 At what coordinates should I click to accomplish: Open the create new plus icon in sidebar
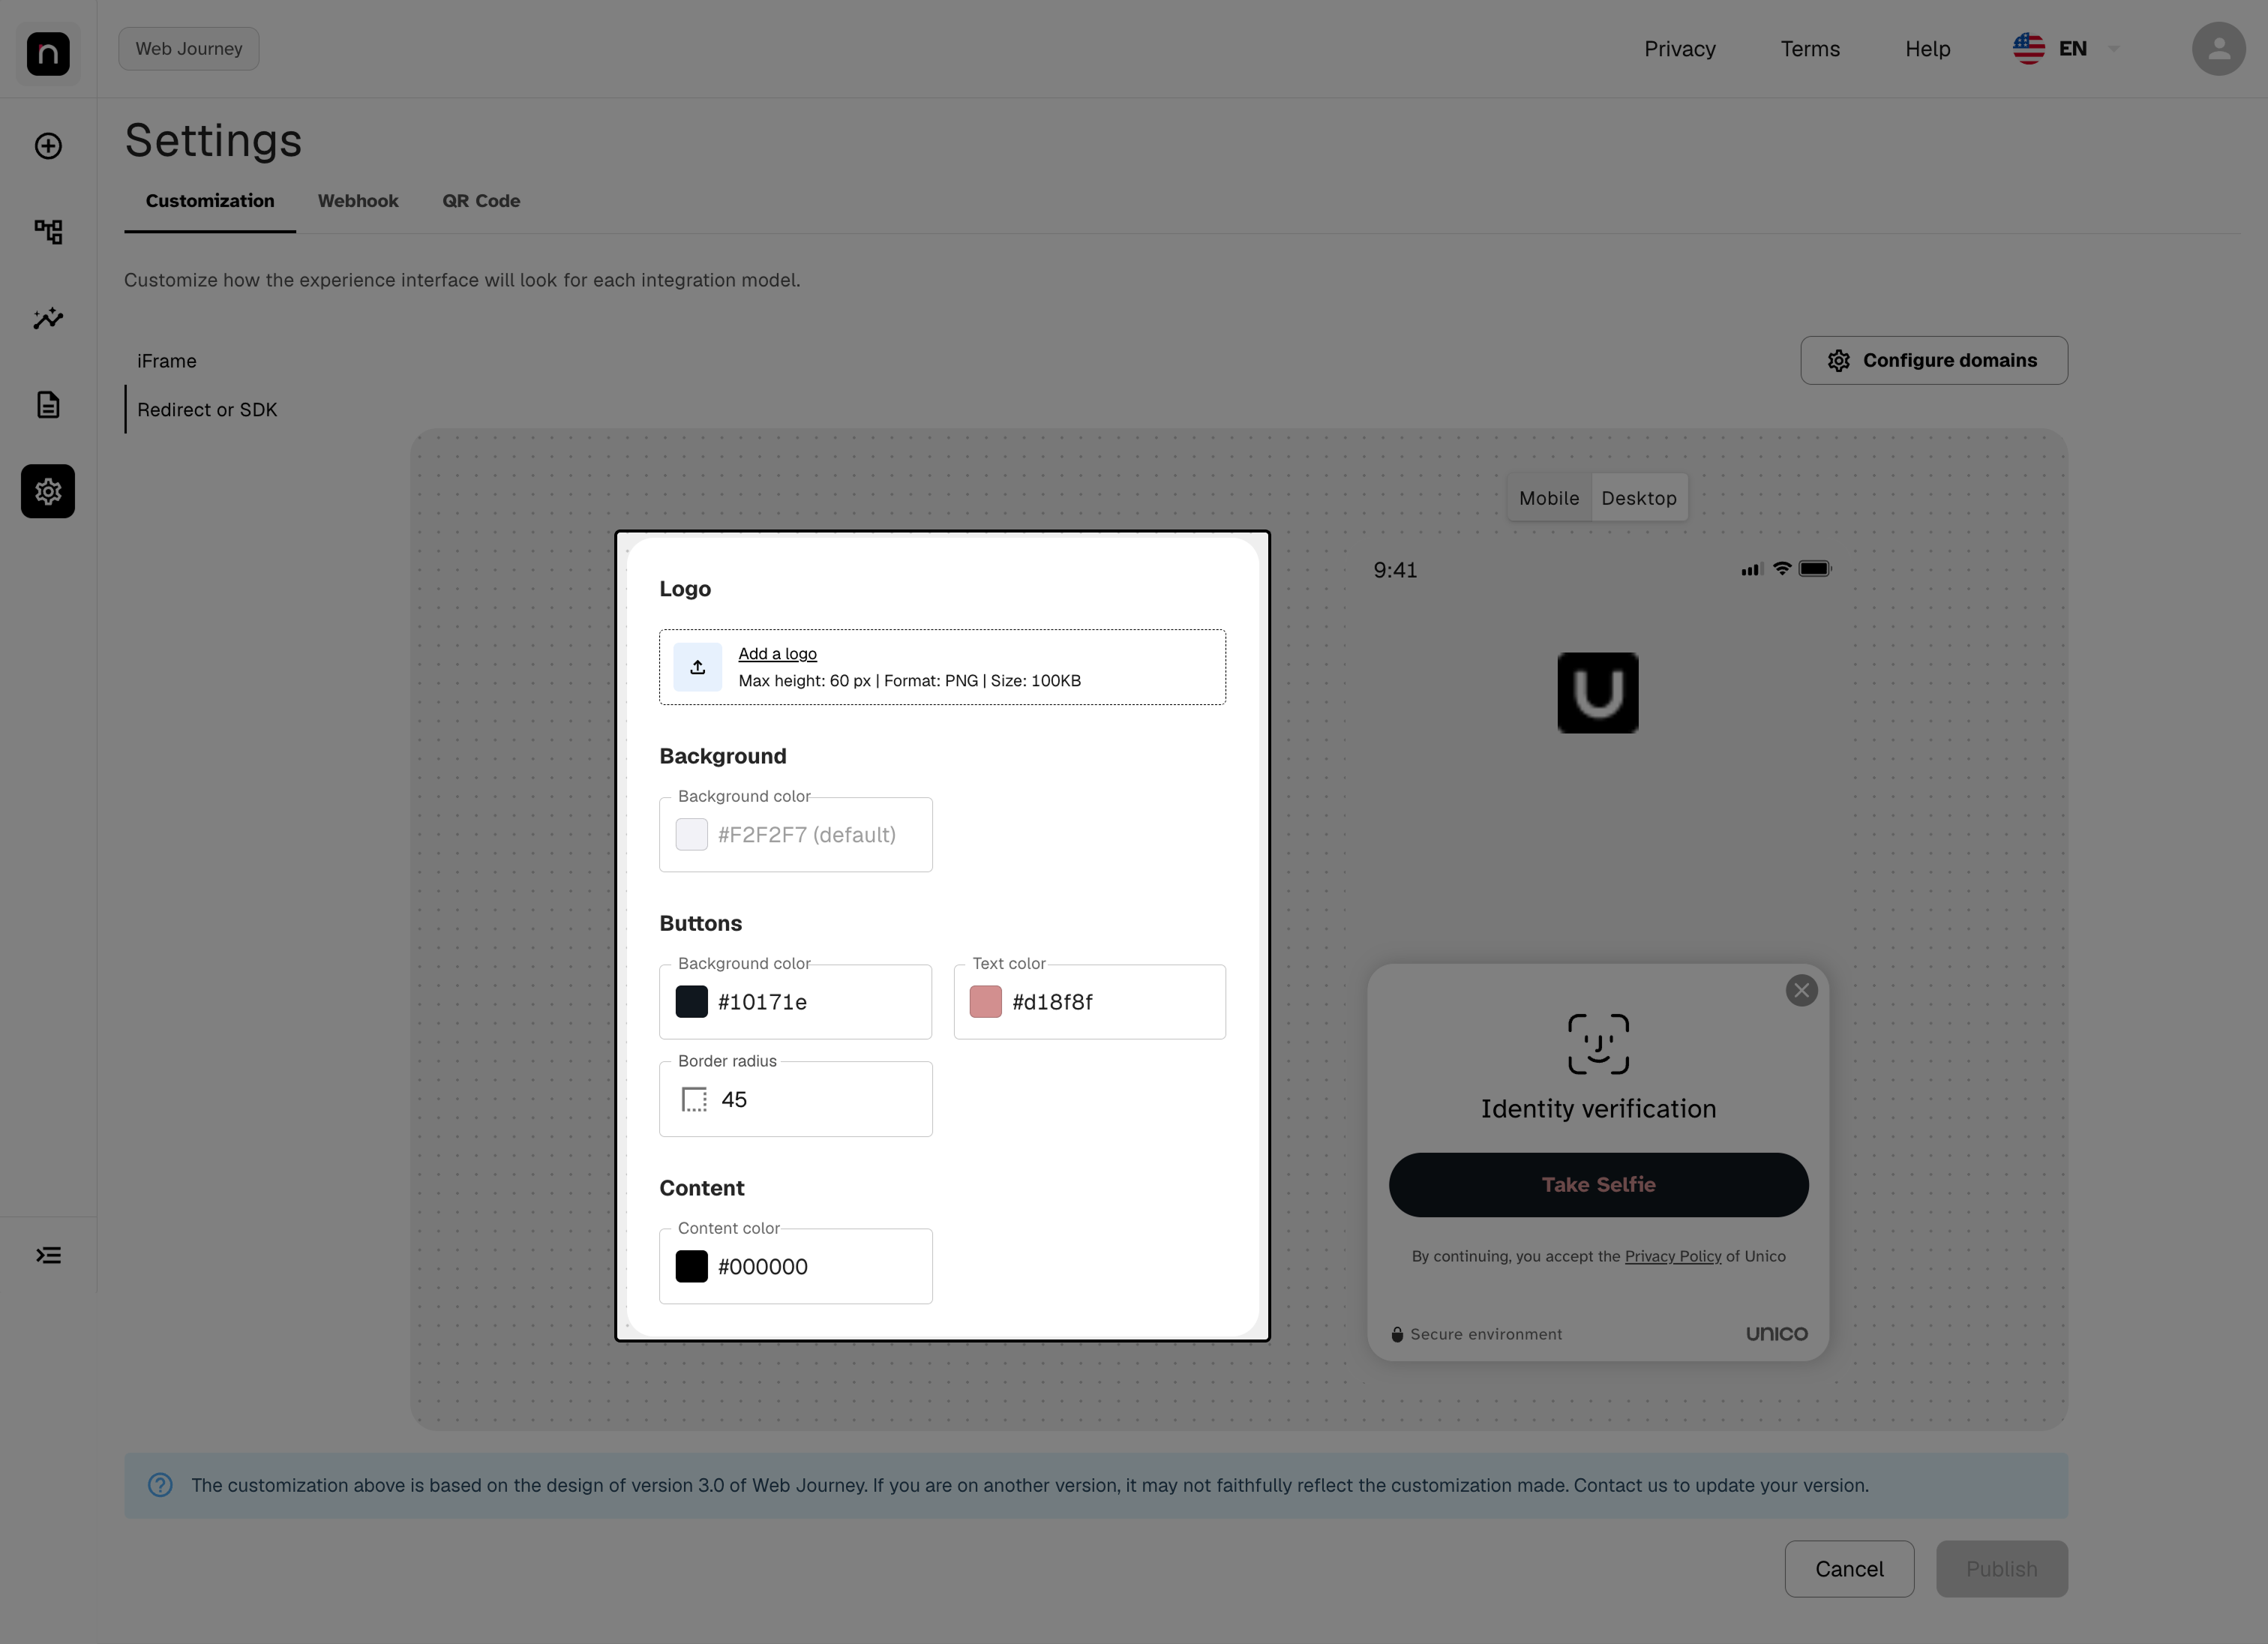coord(48,146)
